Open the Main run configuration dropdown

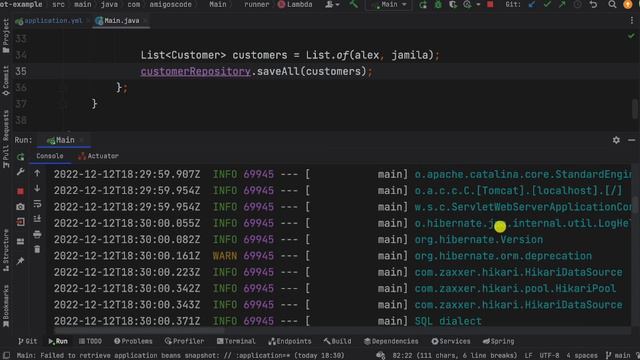tap(389, 4)
